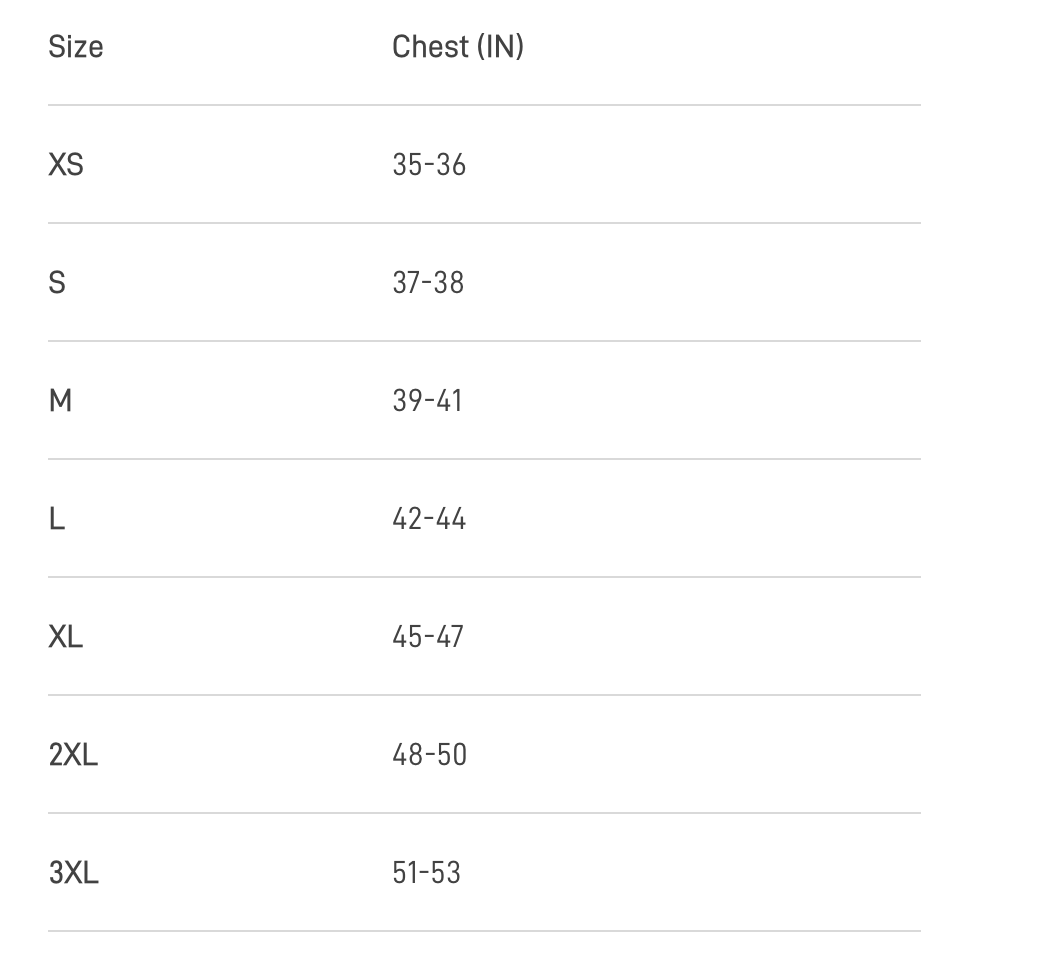This screenshot has height=964, width=1038.
Task: Click the 39-41 chest measurement
Action: pos(428,401)
